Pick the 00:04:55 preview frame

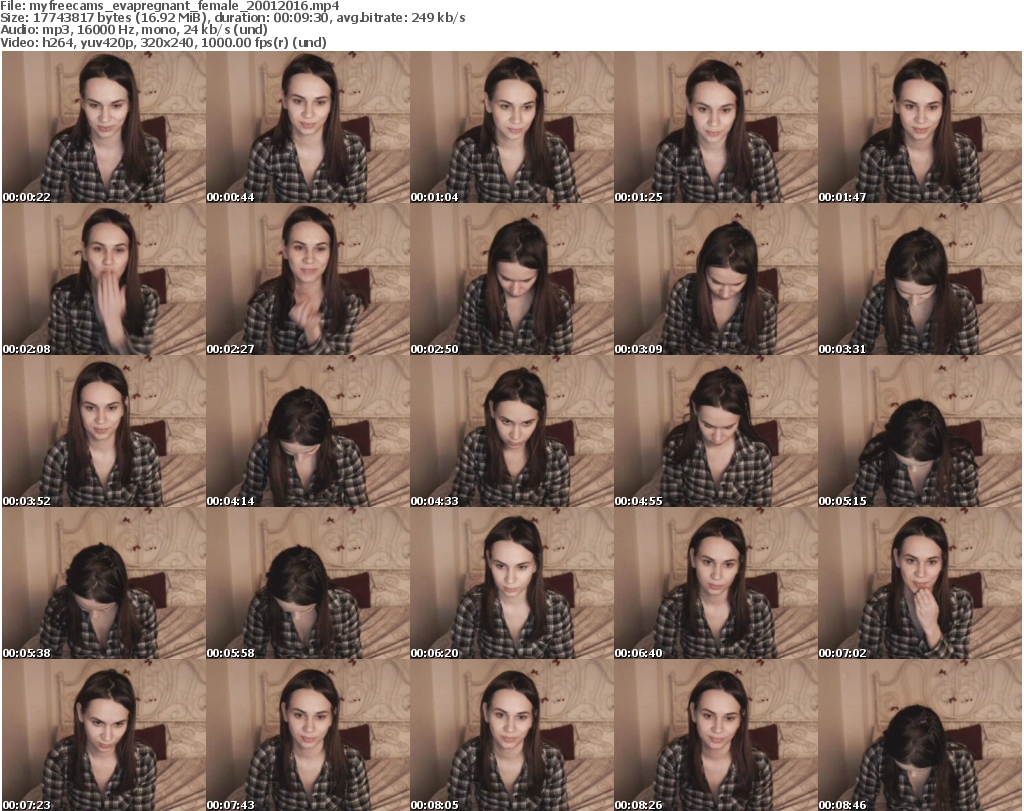coord(716,431)
